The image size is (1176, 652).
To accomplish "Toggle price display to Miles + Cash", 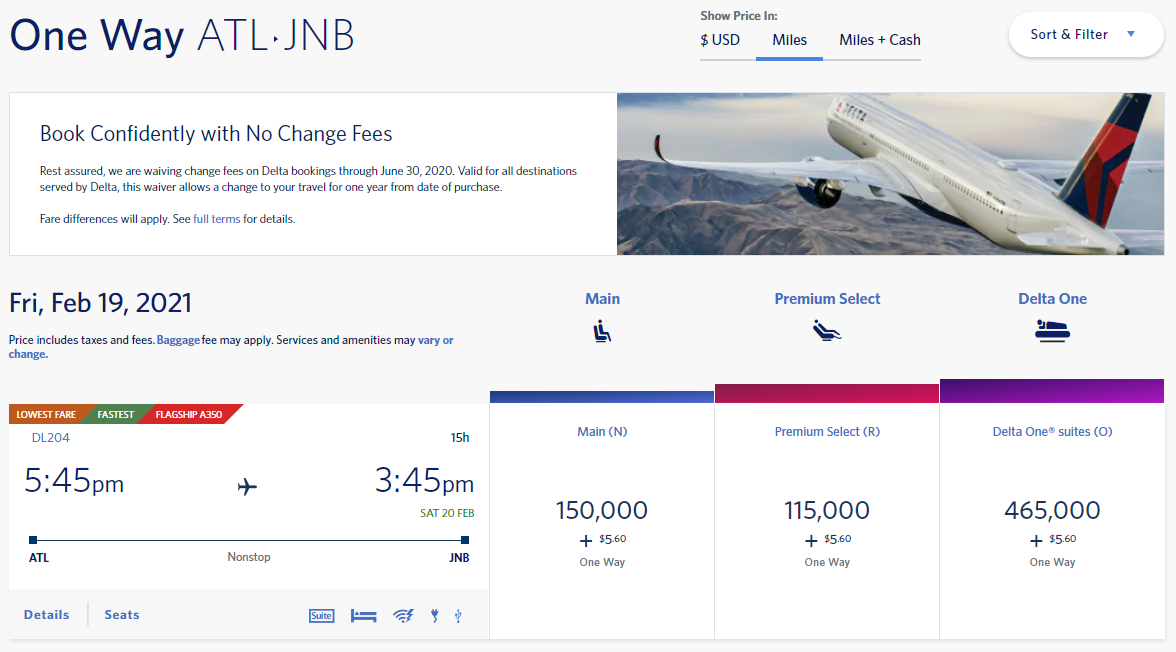I will tap(880, 40).
